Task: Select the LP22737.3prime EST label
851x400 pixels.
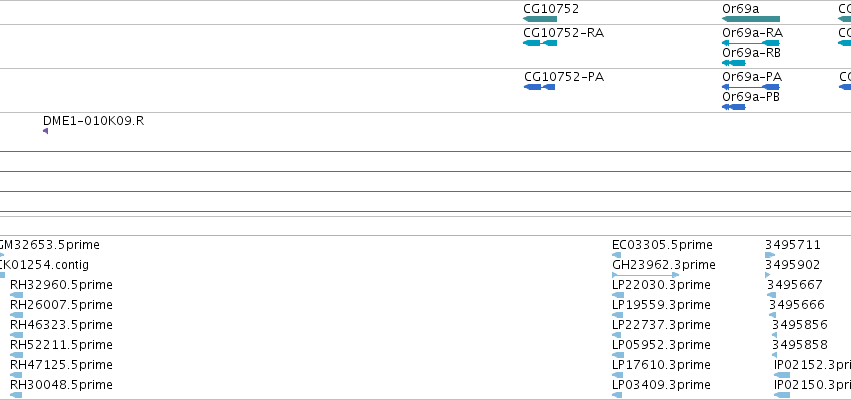Action: [x=661, y=325]
